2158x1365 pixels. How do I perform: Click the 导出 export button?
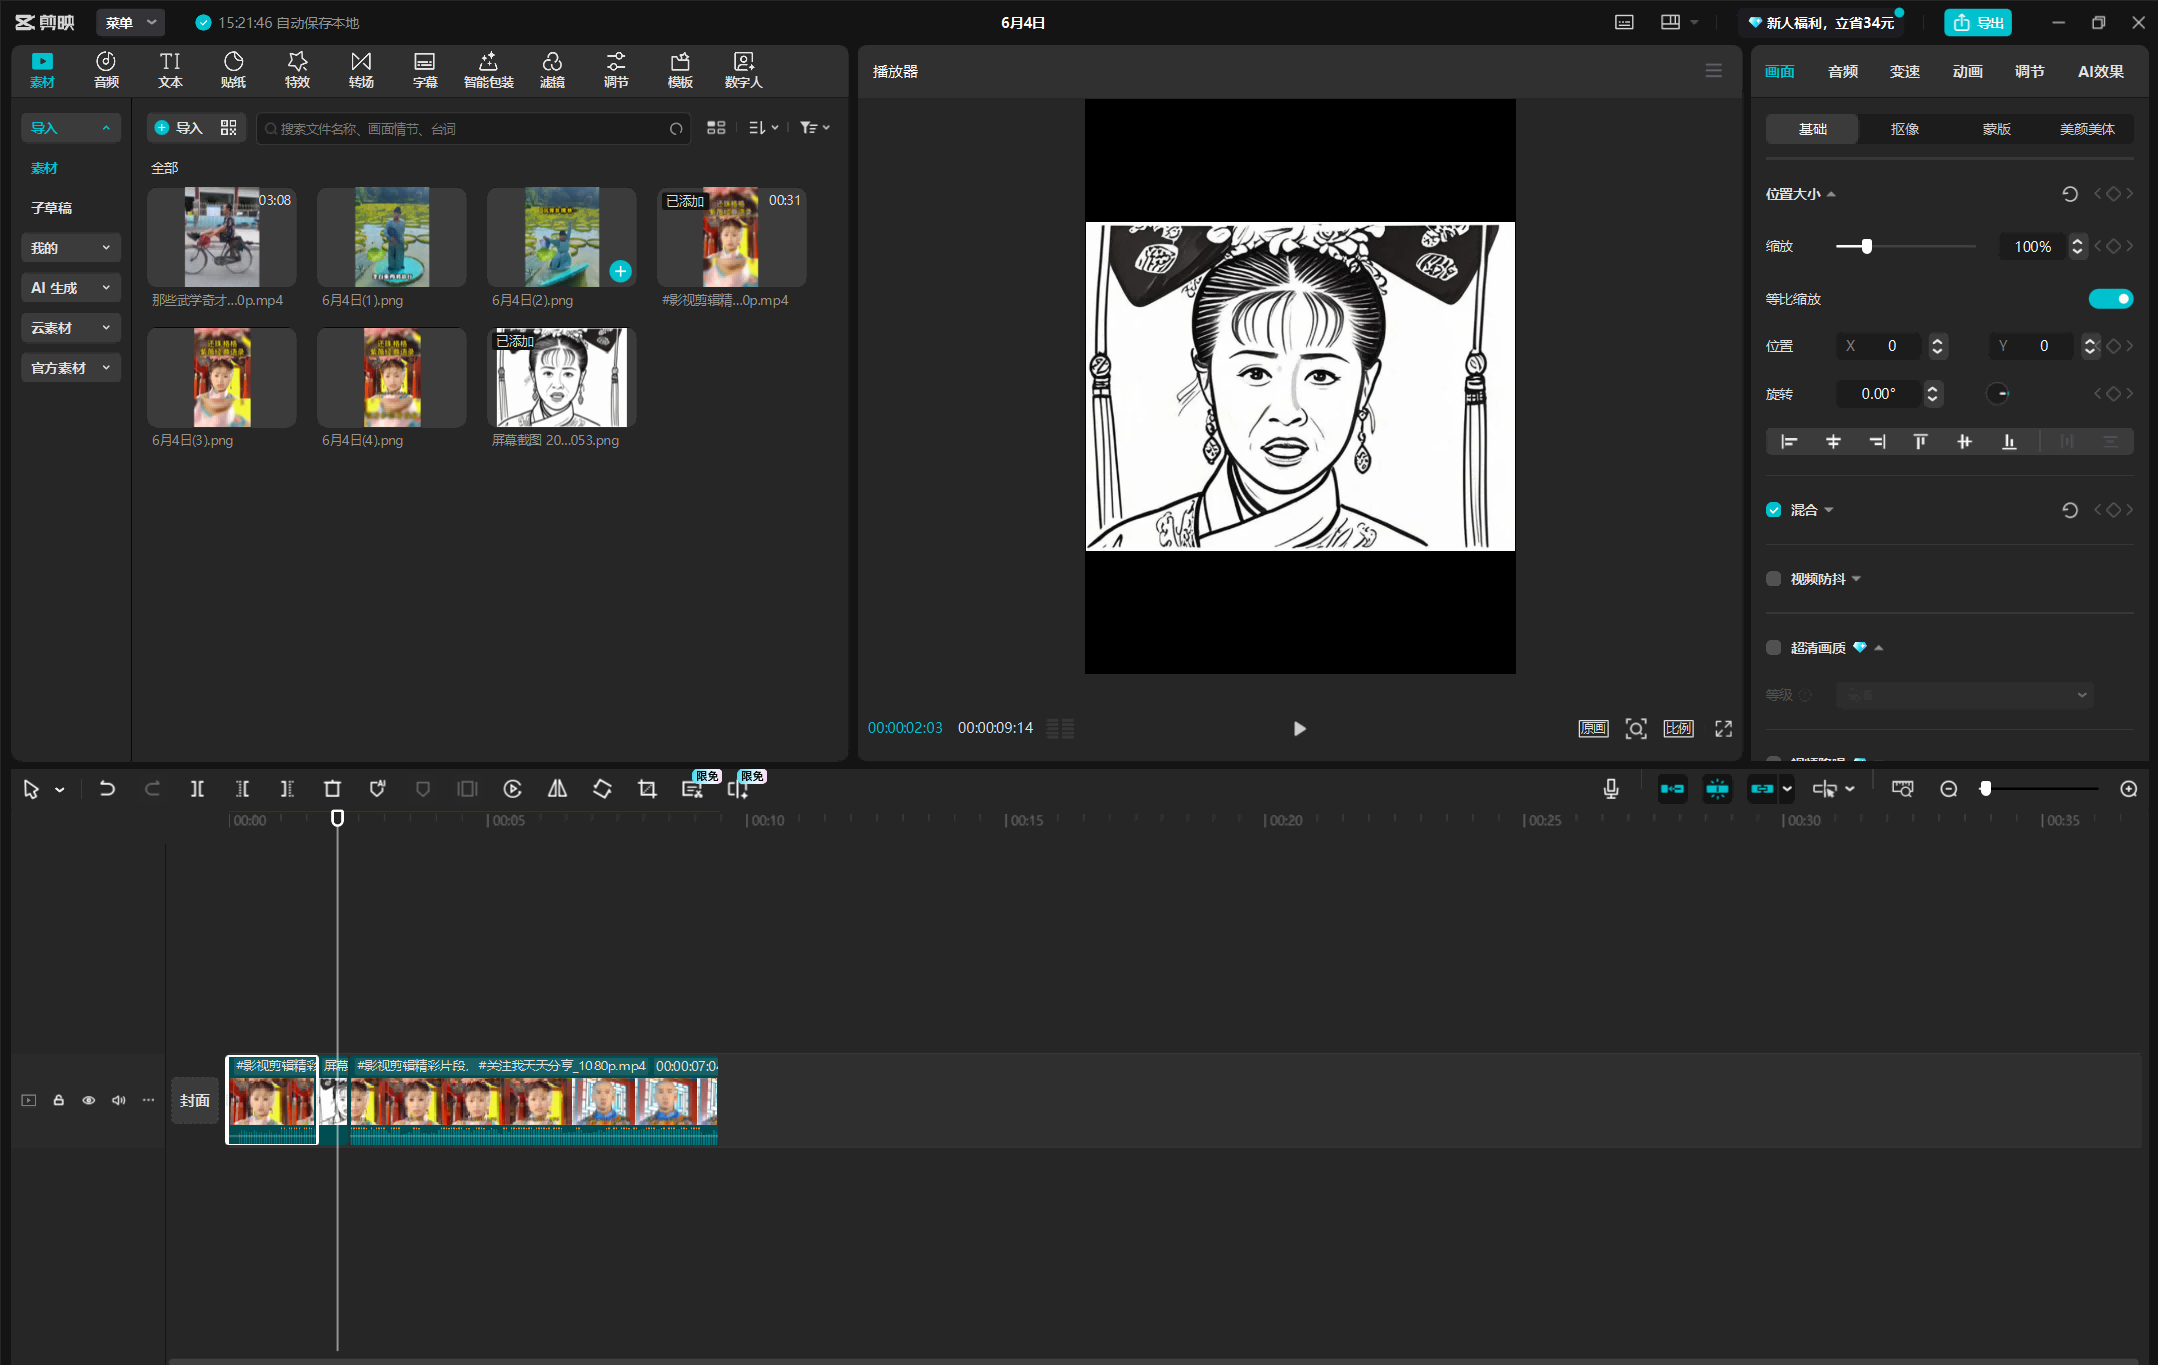coord(1977,22)
